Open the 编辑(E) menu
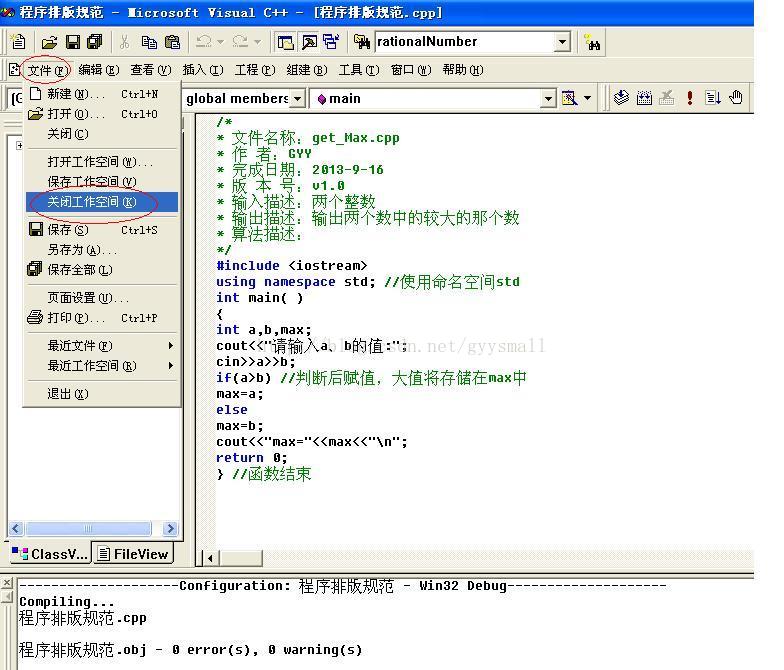The width and height of the screenshot is (784, 670). (98, 70)
